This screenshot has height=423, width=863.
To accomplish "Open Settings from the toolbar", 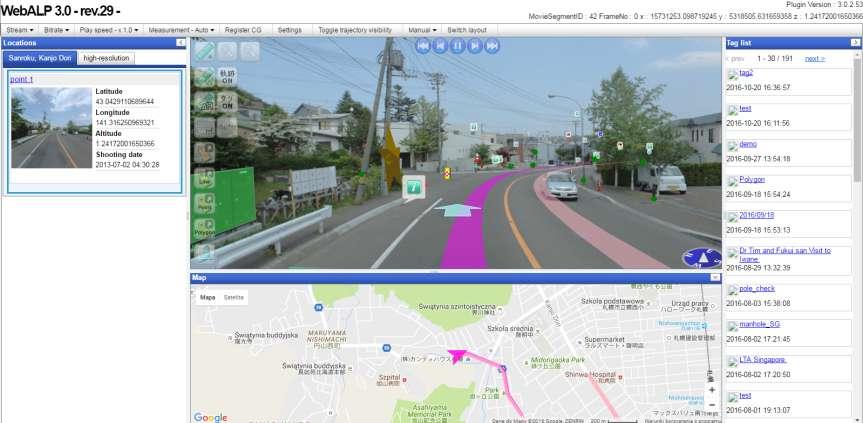I will click(290, 30).
